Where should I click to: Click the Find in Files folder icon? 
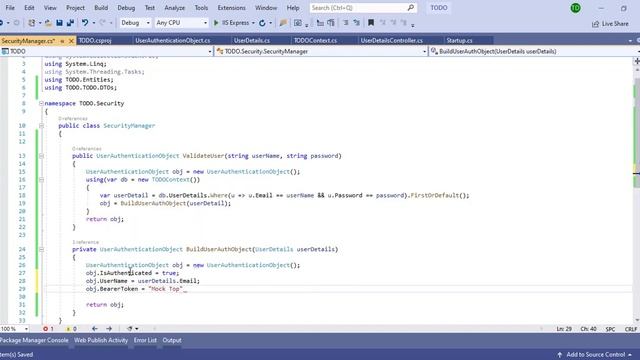283,23
